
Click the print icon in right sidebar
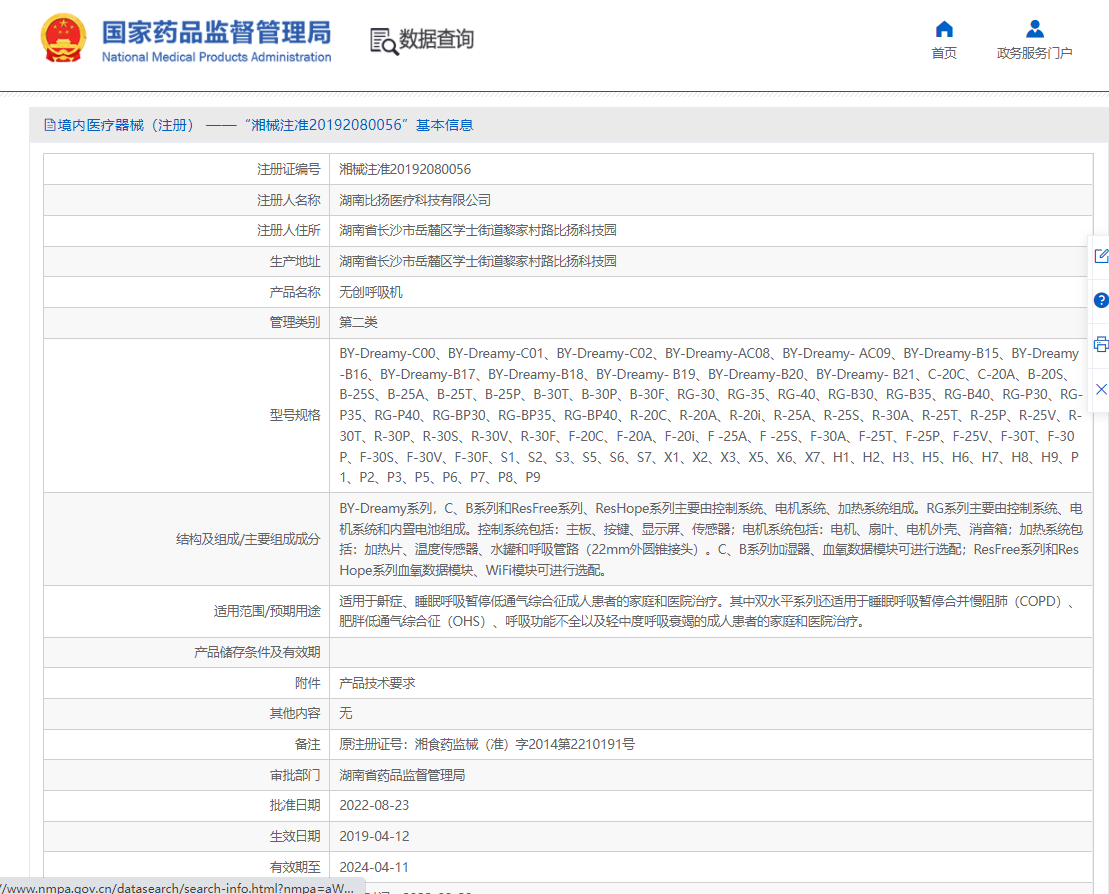1101,344
